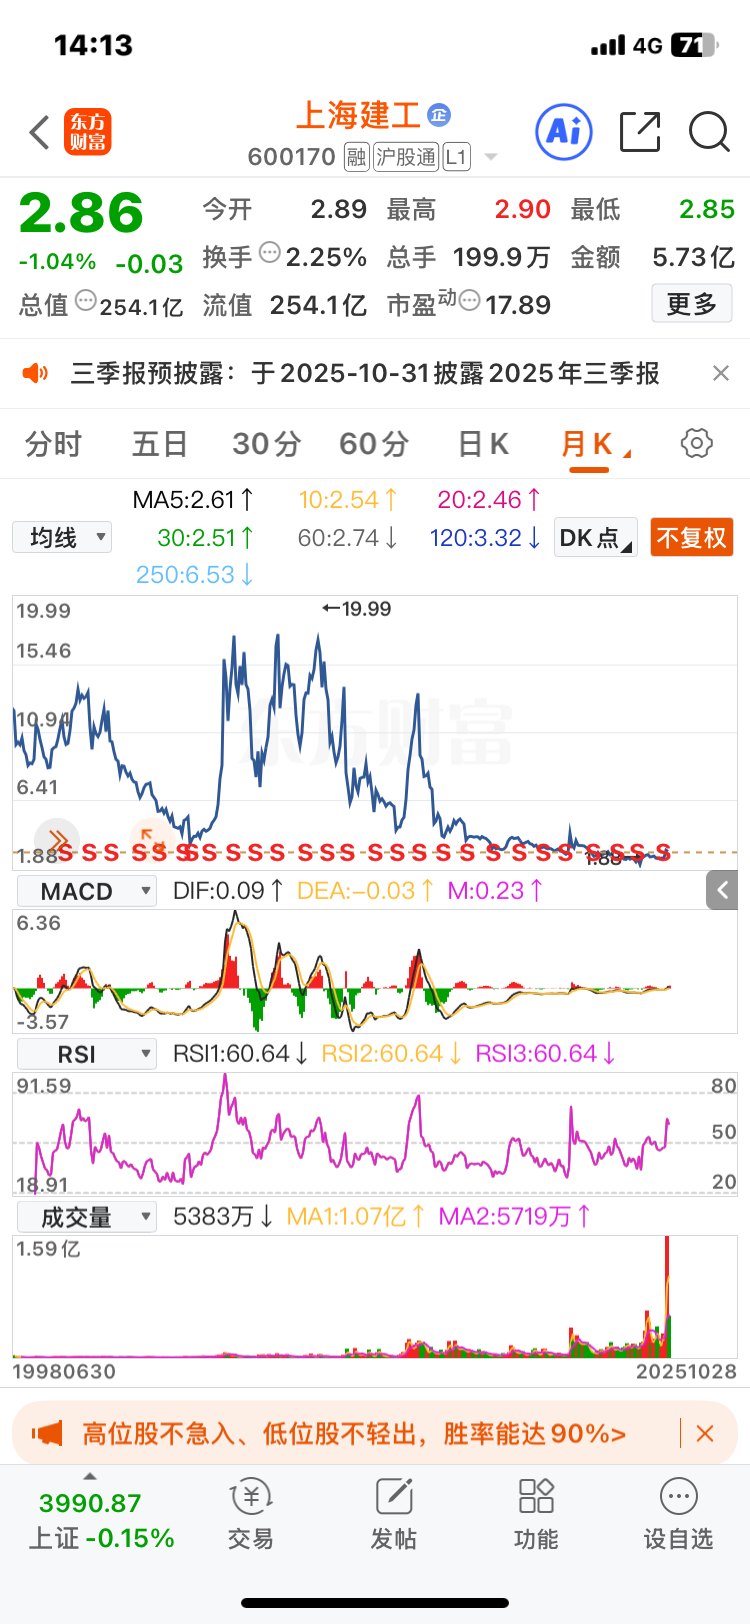Tap the info icon beside 总值

(x=86, y=300)
